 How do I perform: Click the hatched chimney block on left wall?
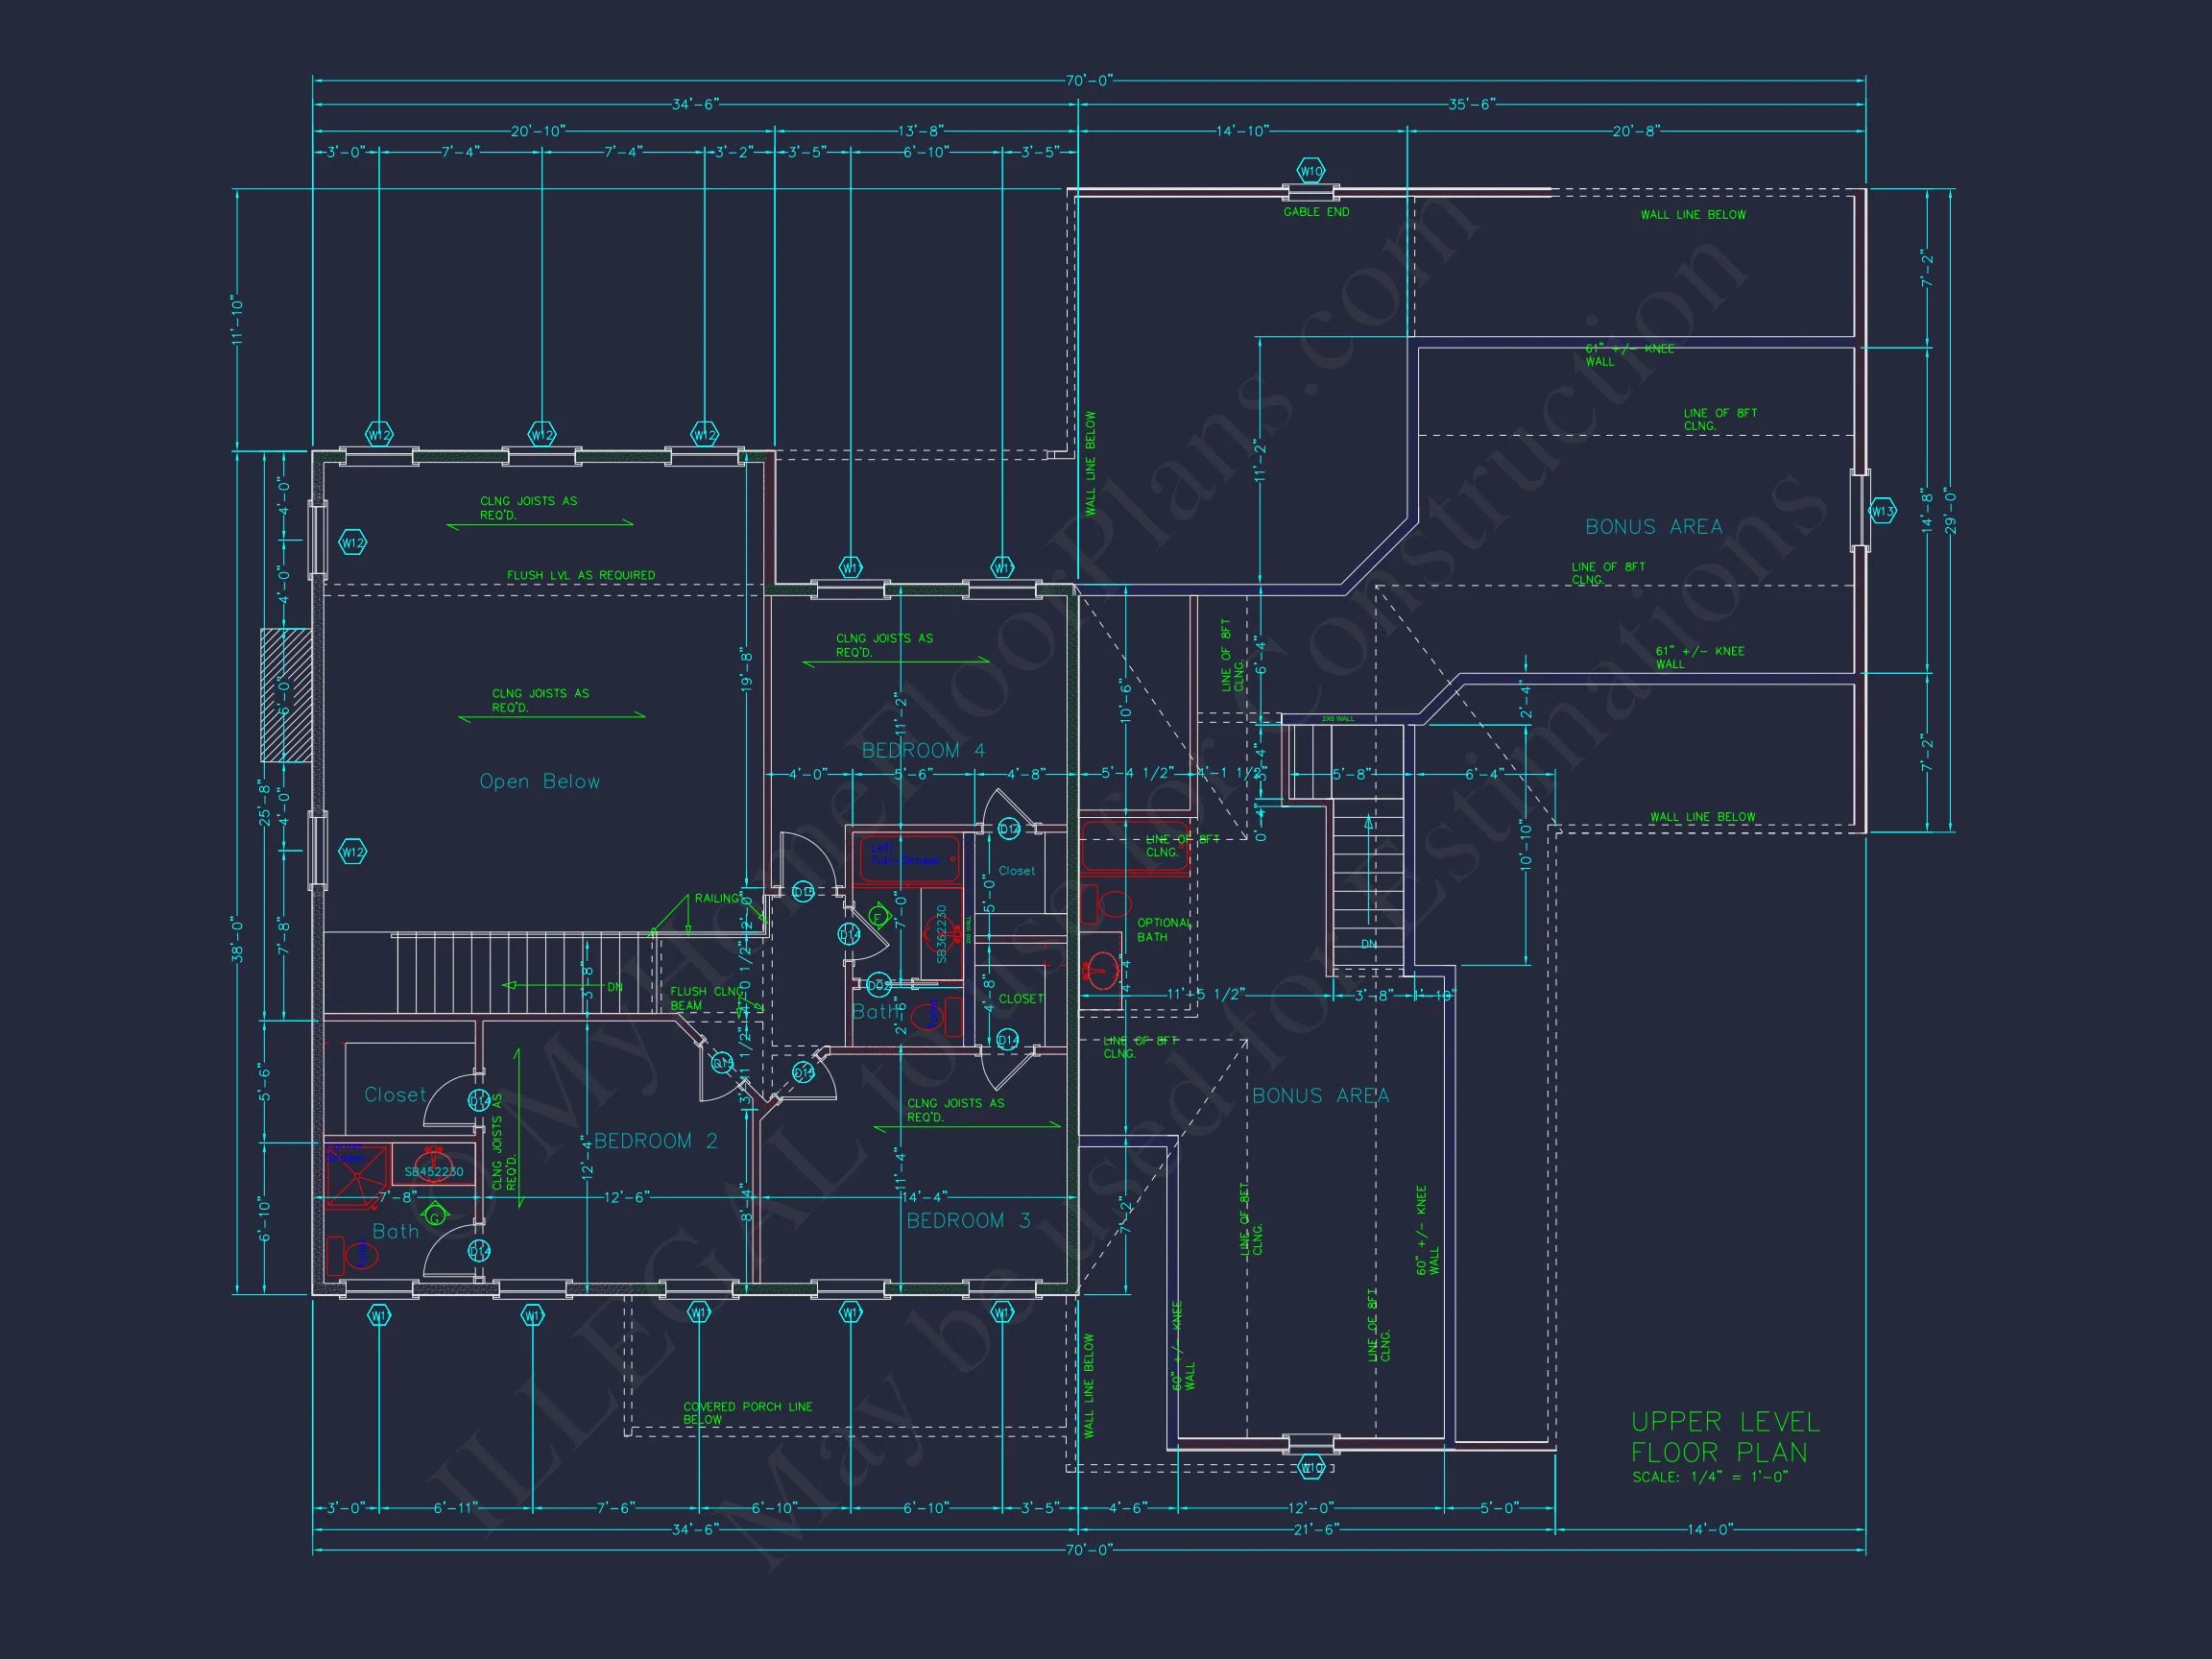[286, 696]
